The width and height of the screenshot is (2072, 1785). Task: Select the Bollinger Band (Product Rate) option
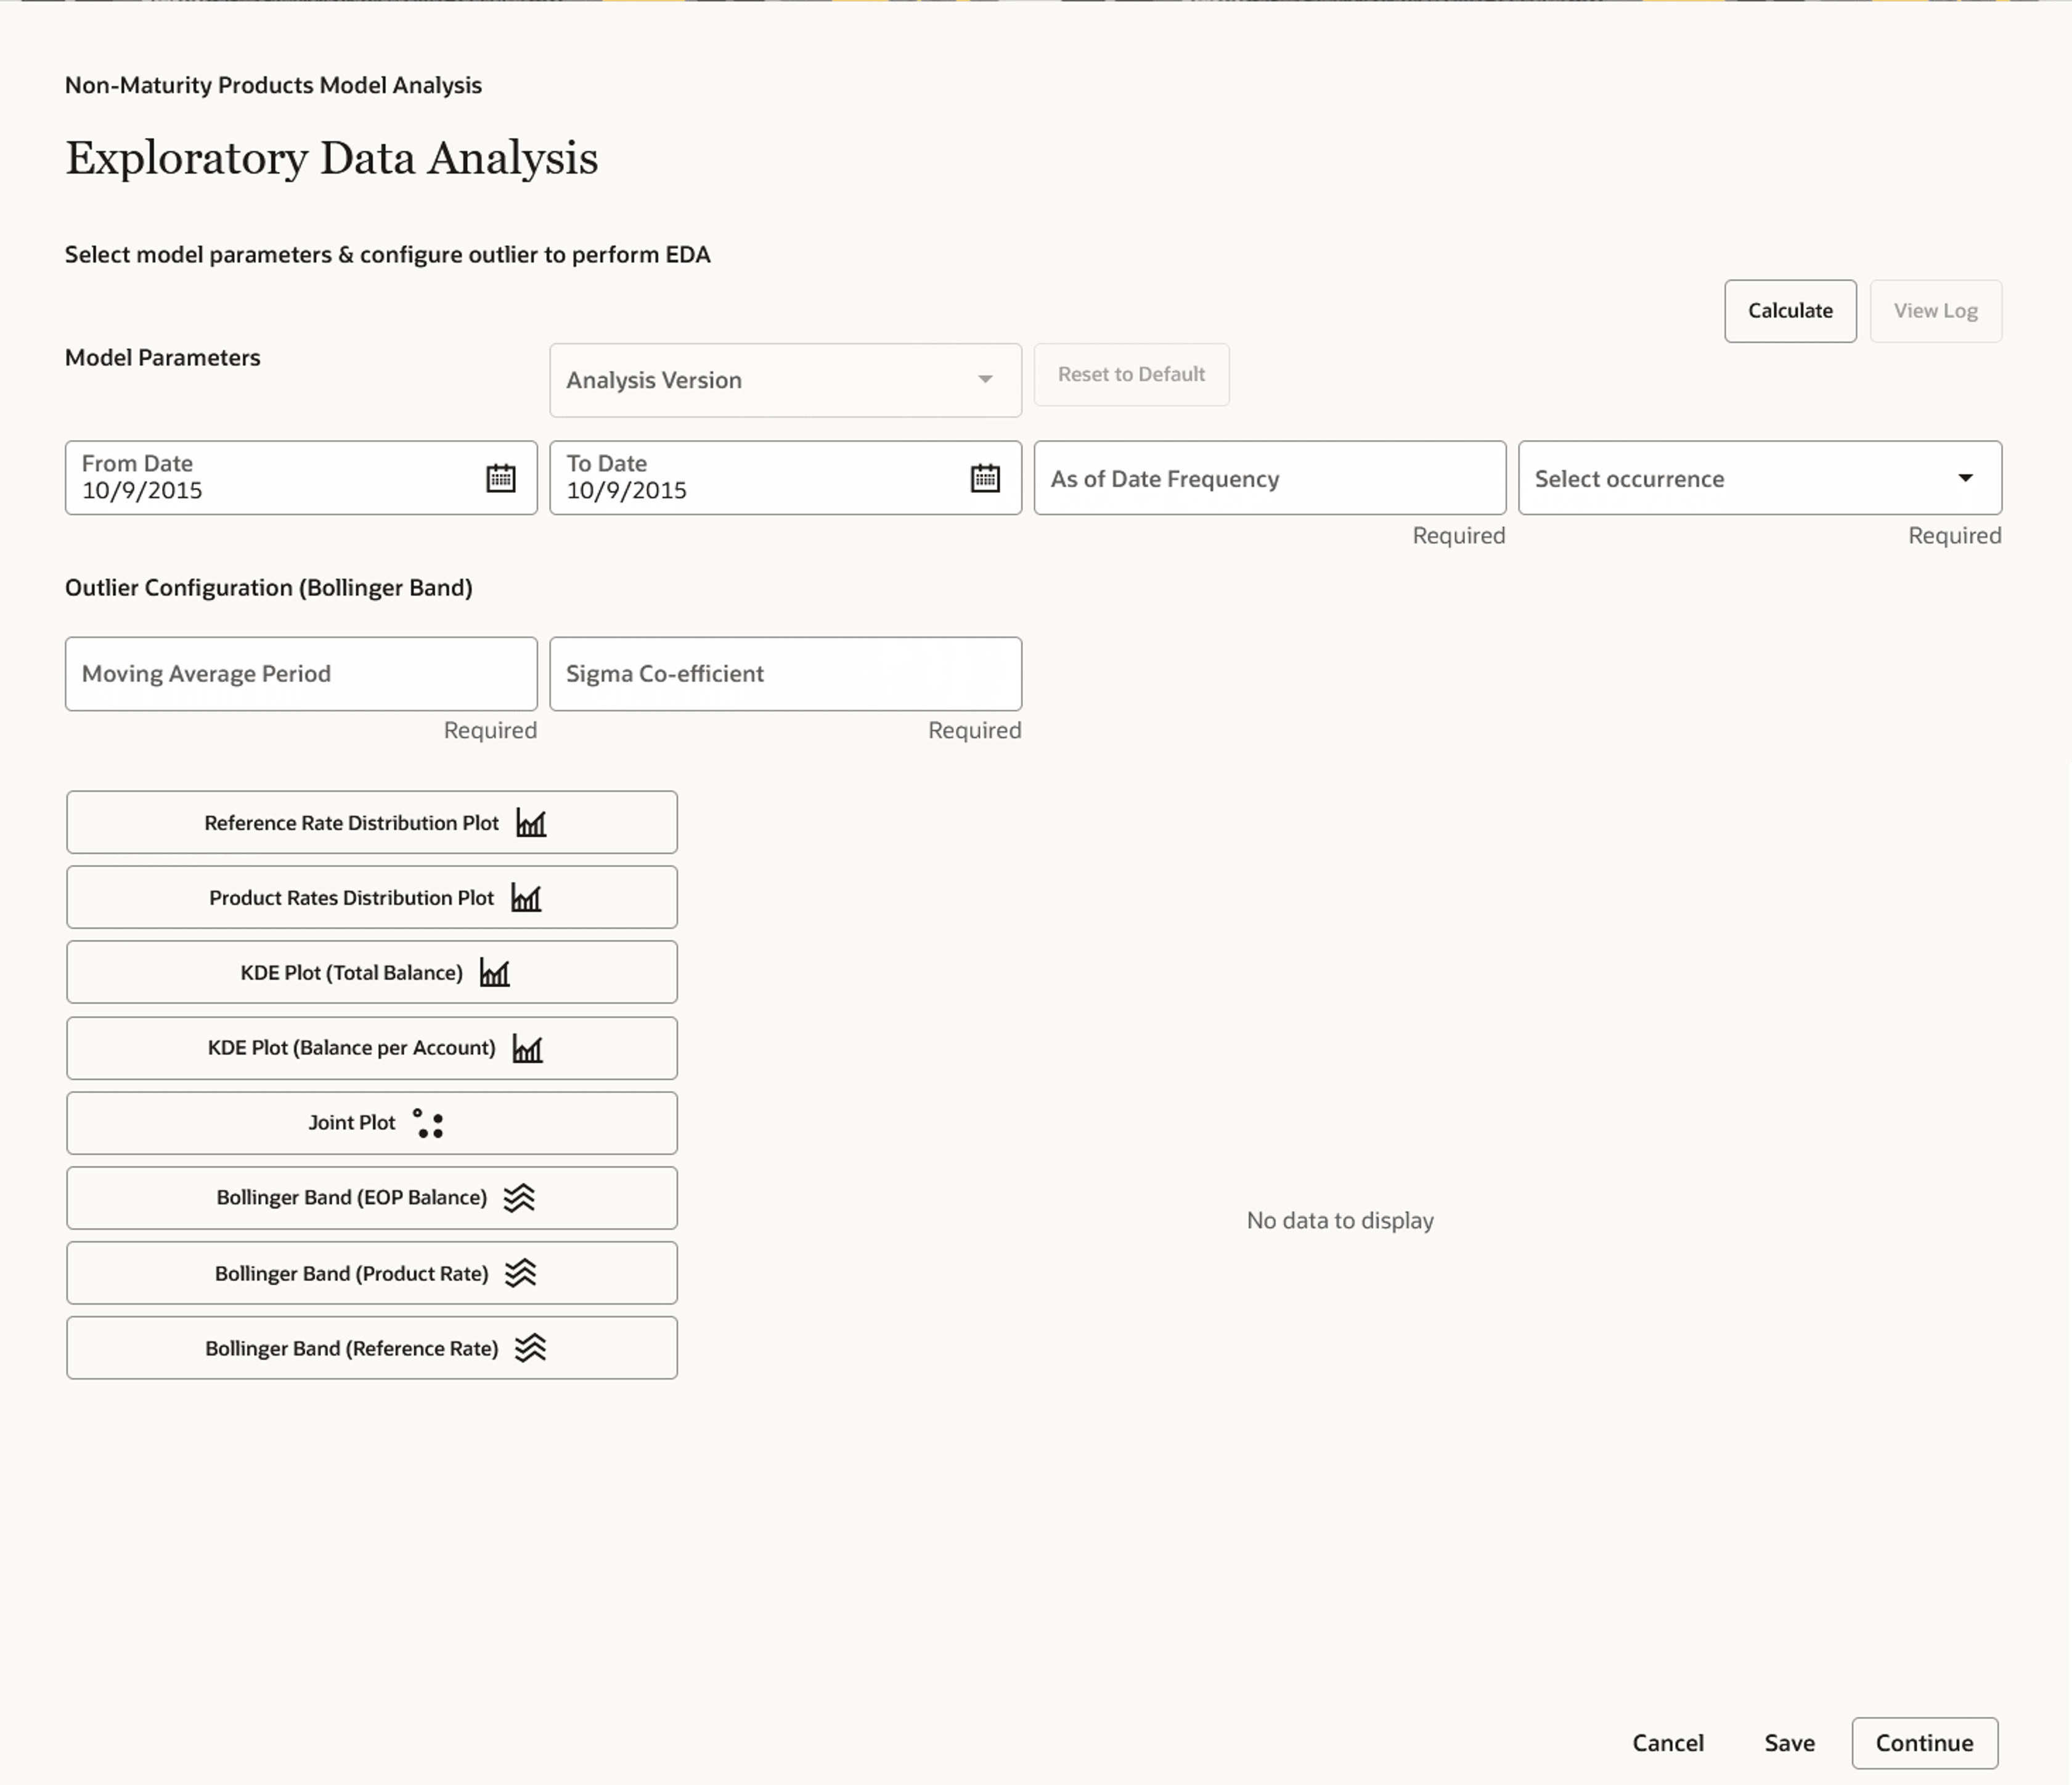(371, 1272)
